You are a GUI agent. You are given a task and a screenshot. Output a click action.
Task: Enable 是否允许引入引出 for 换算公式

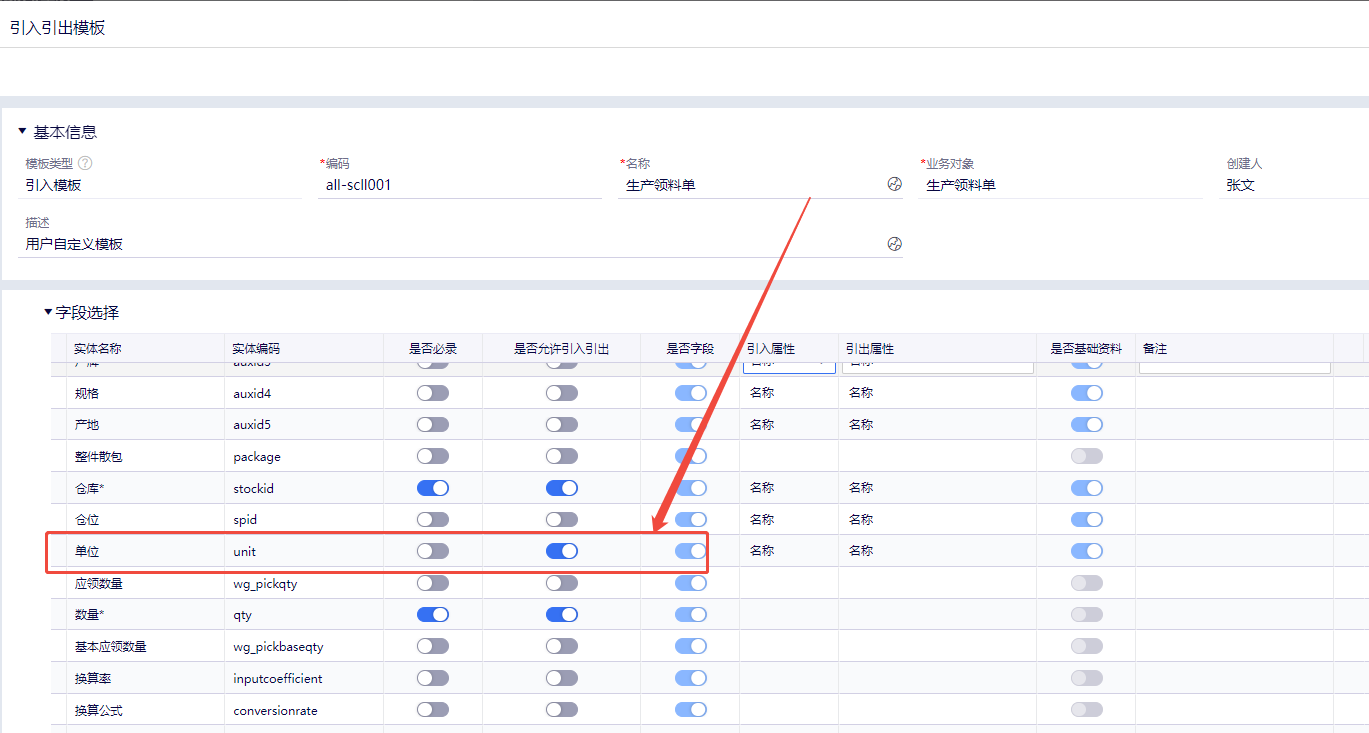coord(562,710)
